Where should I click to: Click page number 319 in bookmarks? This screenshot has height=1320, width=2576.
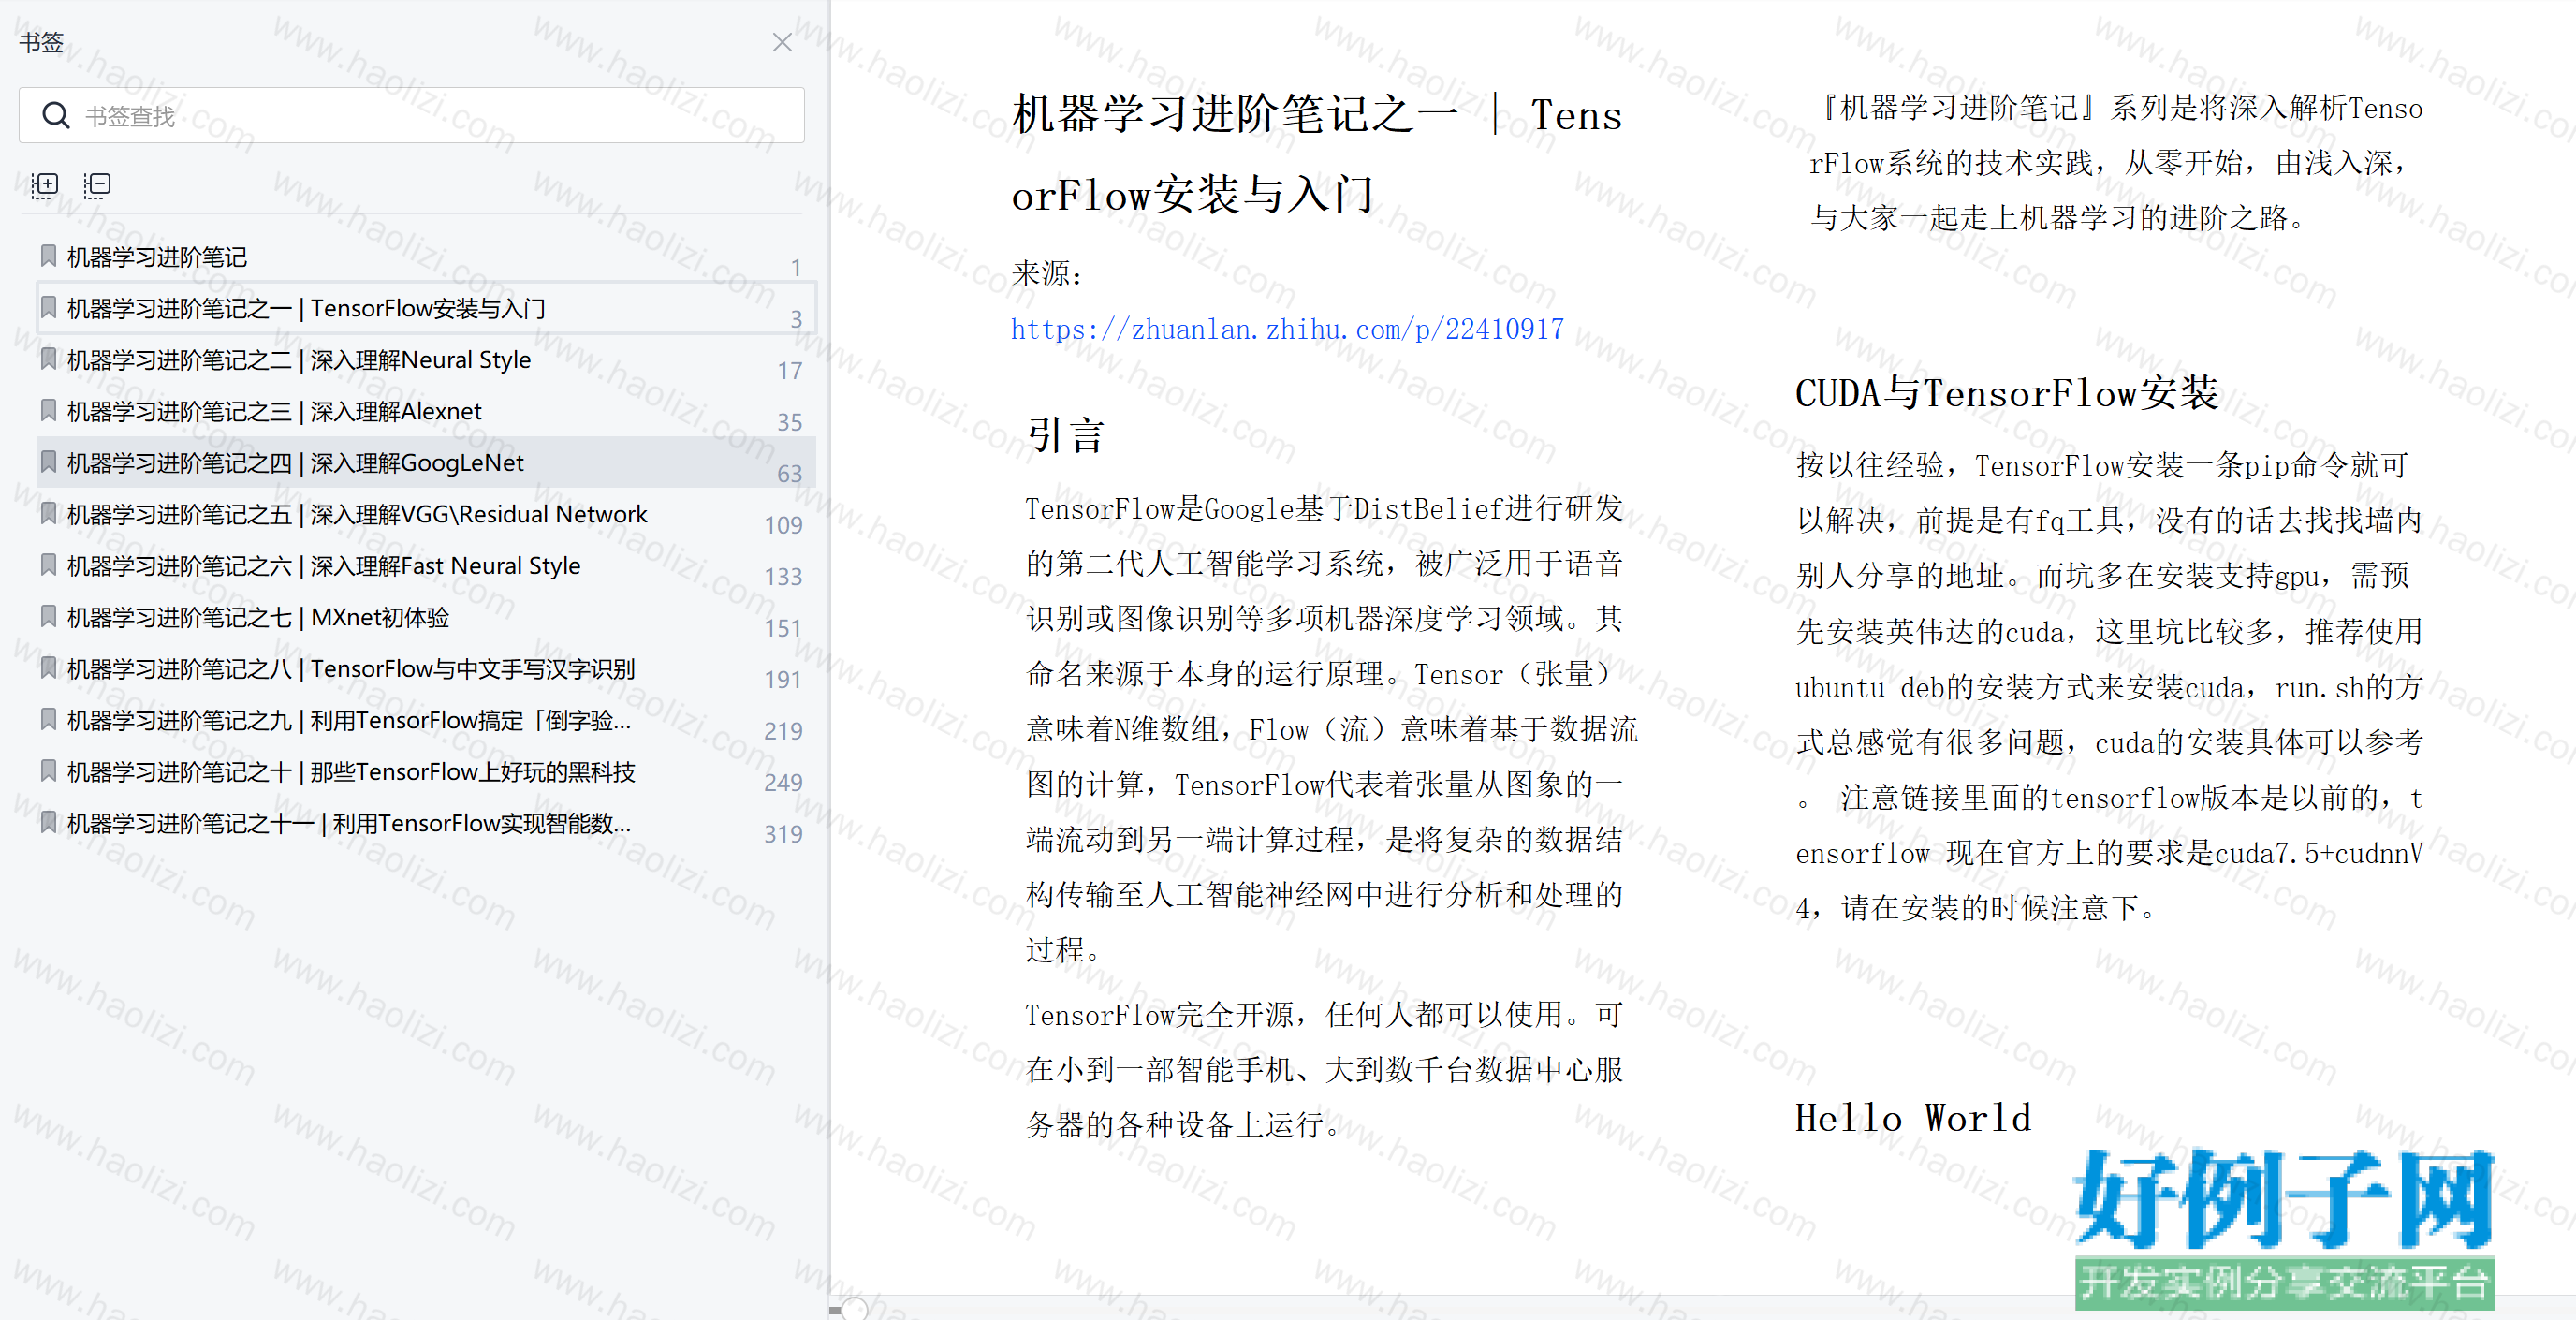[x=784, y=835]
